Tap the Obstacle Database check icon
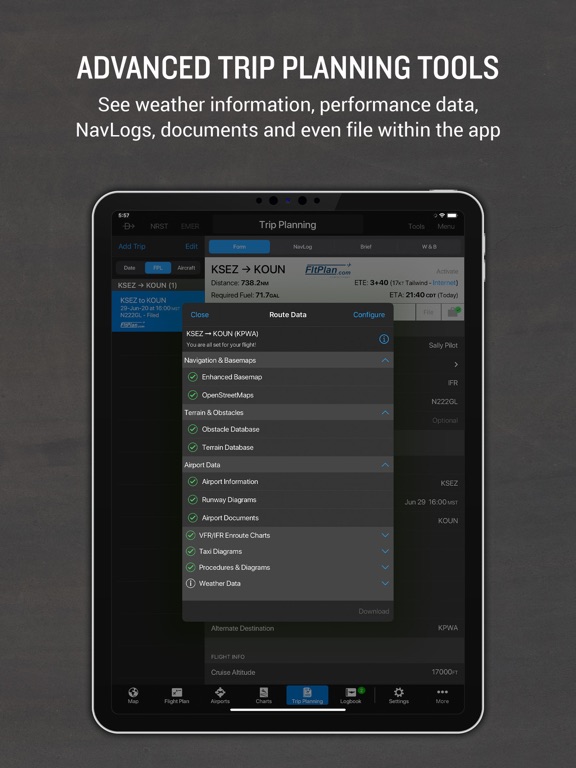 coord(192,429)
